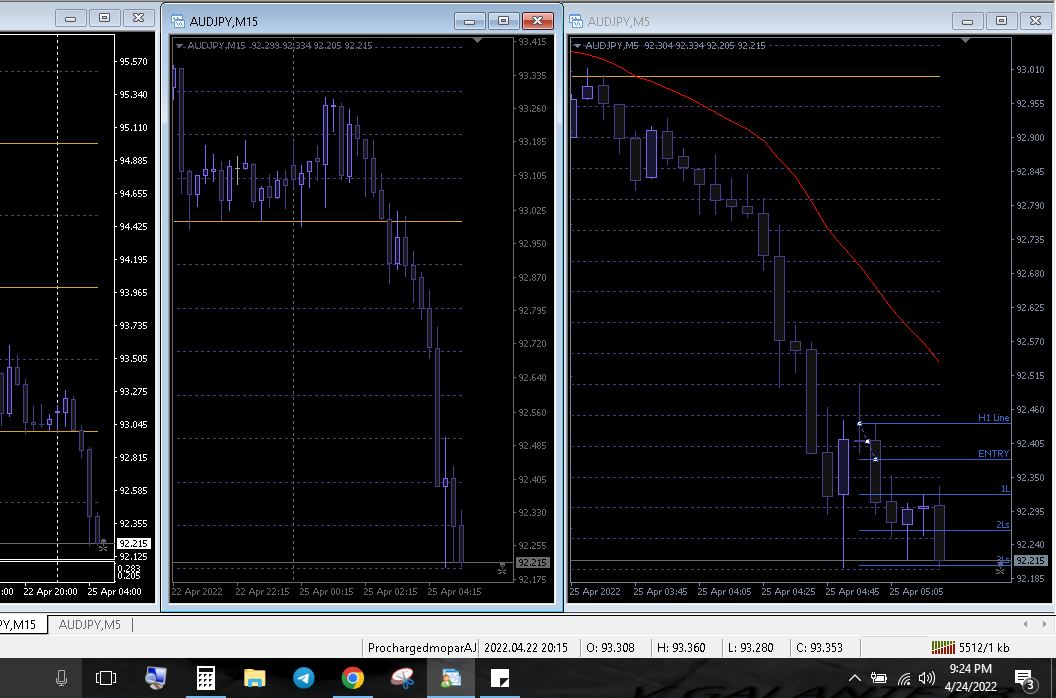
Task: Click the scissors marker in M15 chart corner
Action: pyautogui.click(x=502, y=570)
